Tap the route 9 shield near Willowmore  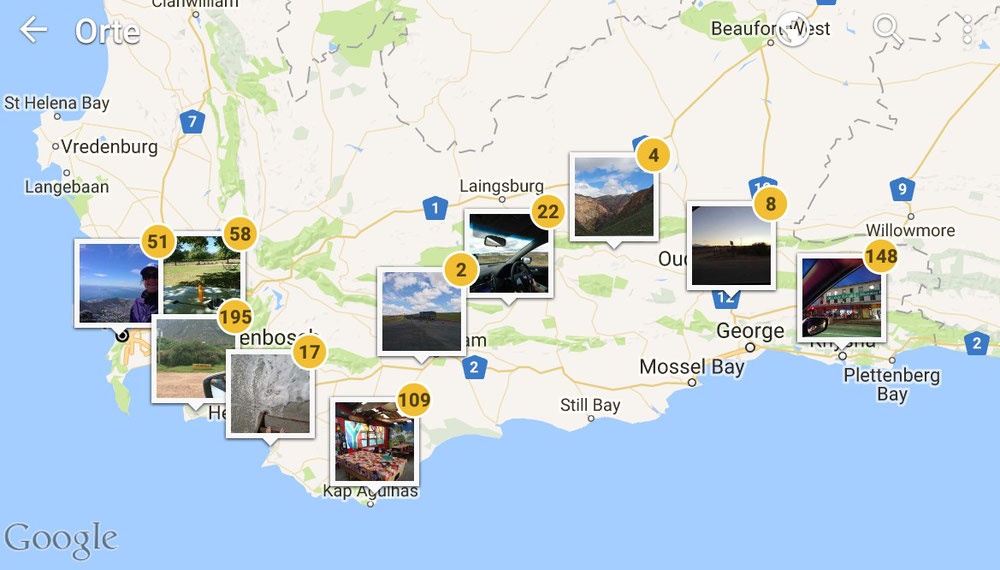pyautogui.click(x=902, y=189)
